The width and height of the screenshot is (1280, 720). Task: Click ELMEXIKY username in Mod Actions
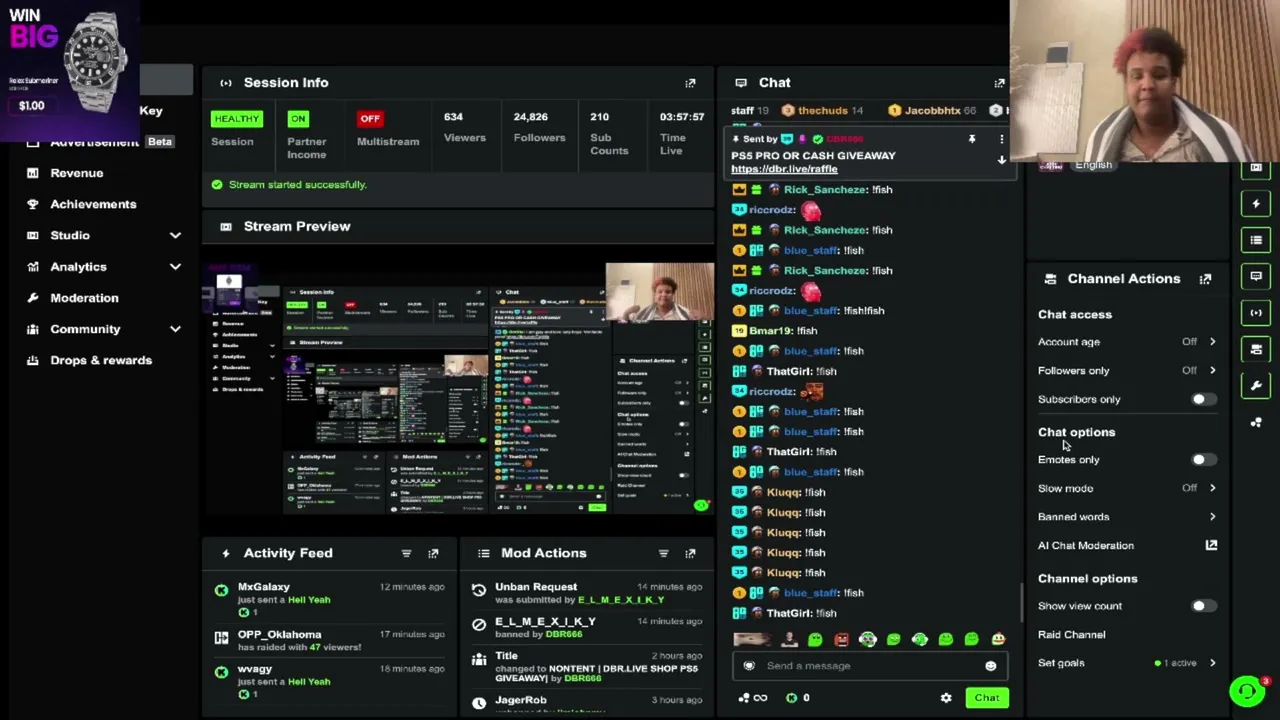(x=621, y=600)
